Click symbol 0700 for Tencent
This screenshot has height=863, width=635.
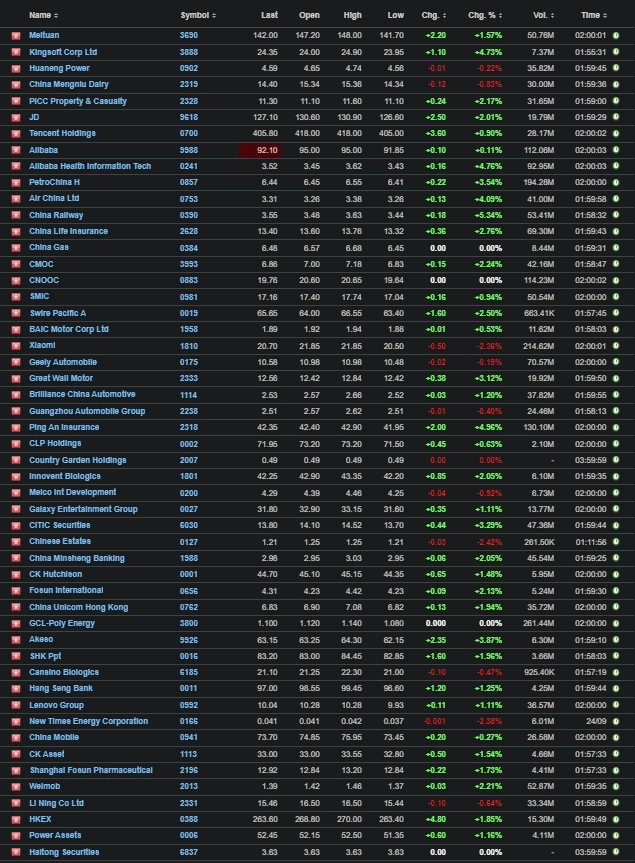(x=189, y=134)
